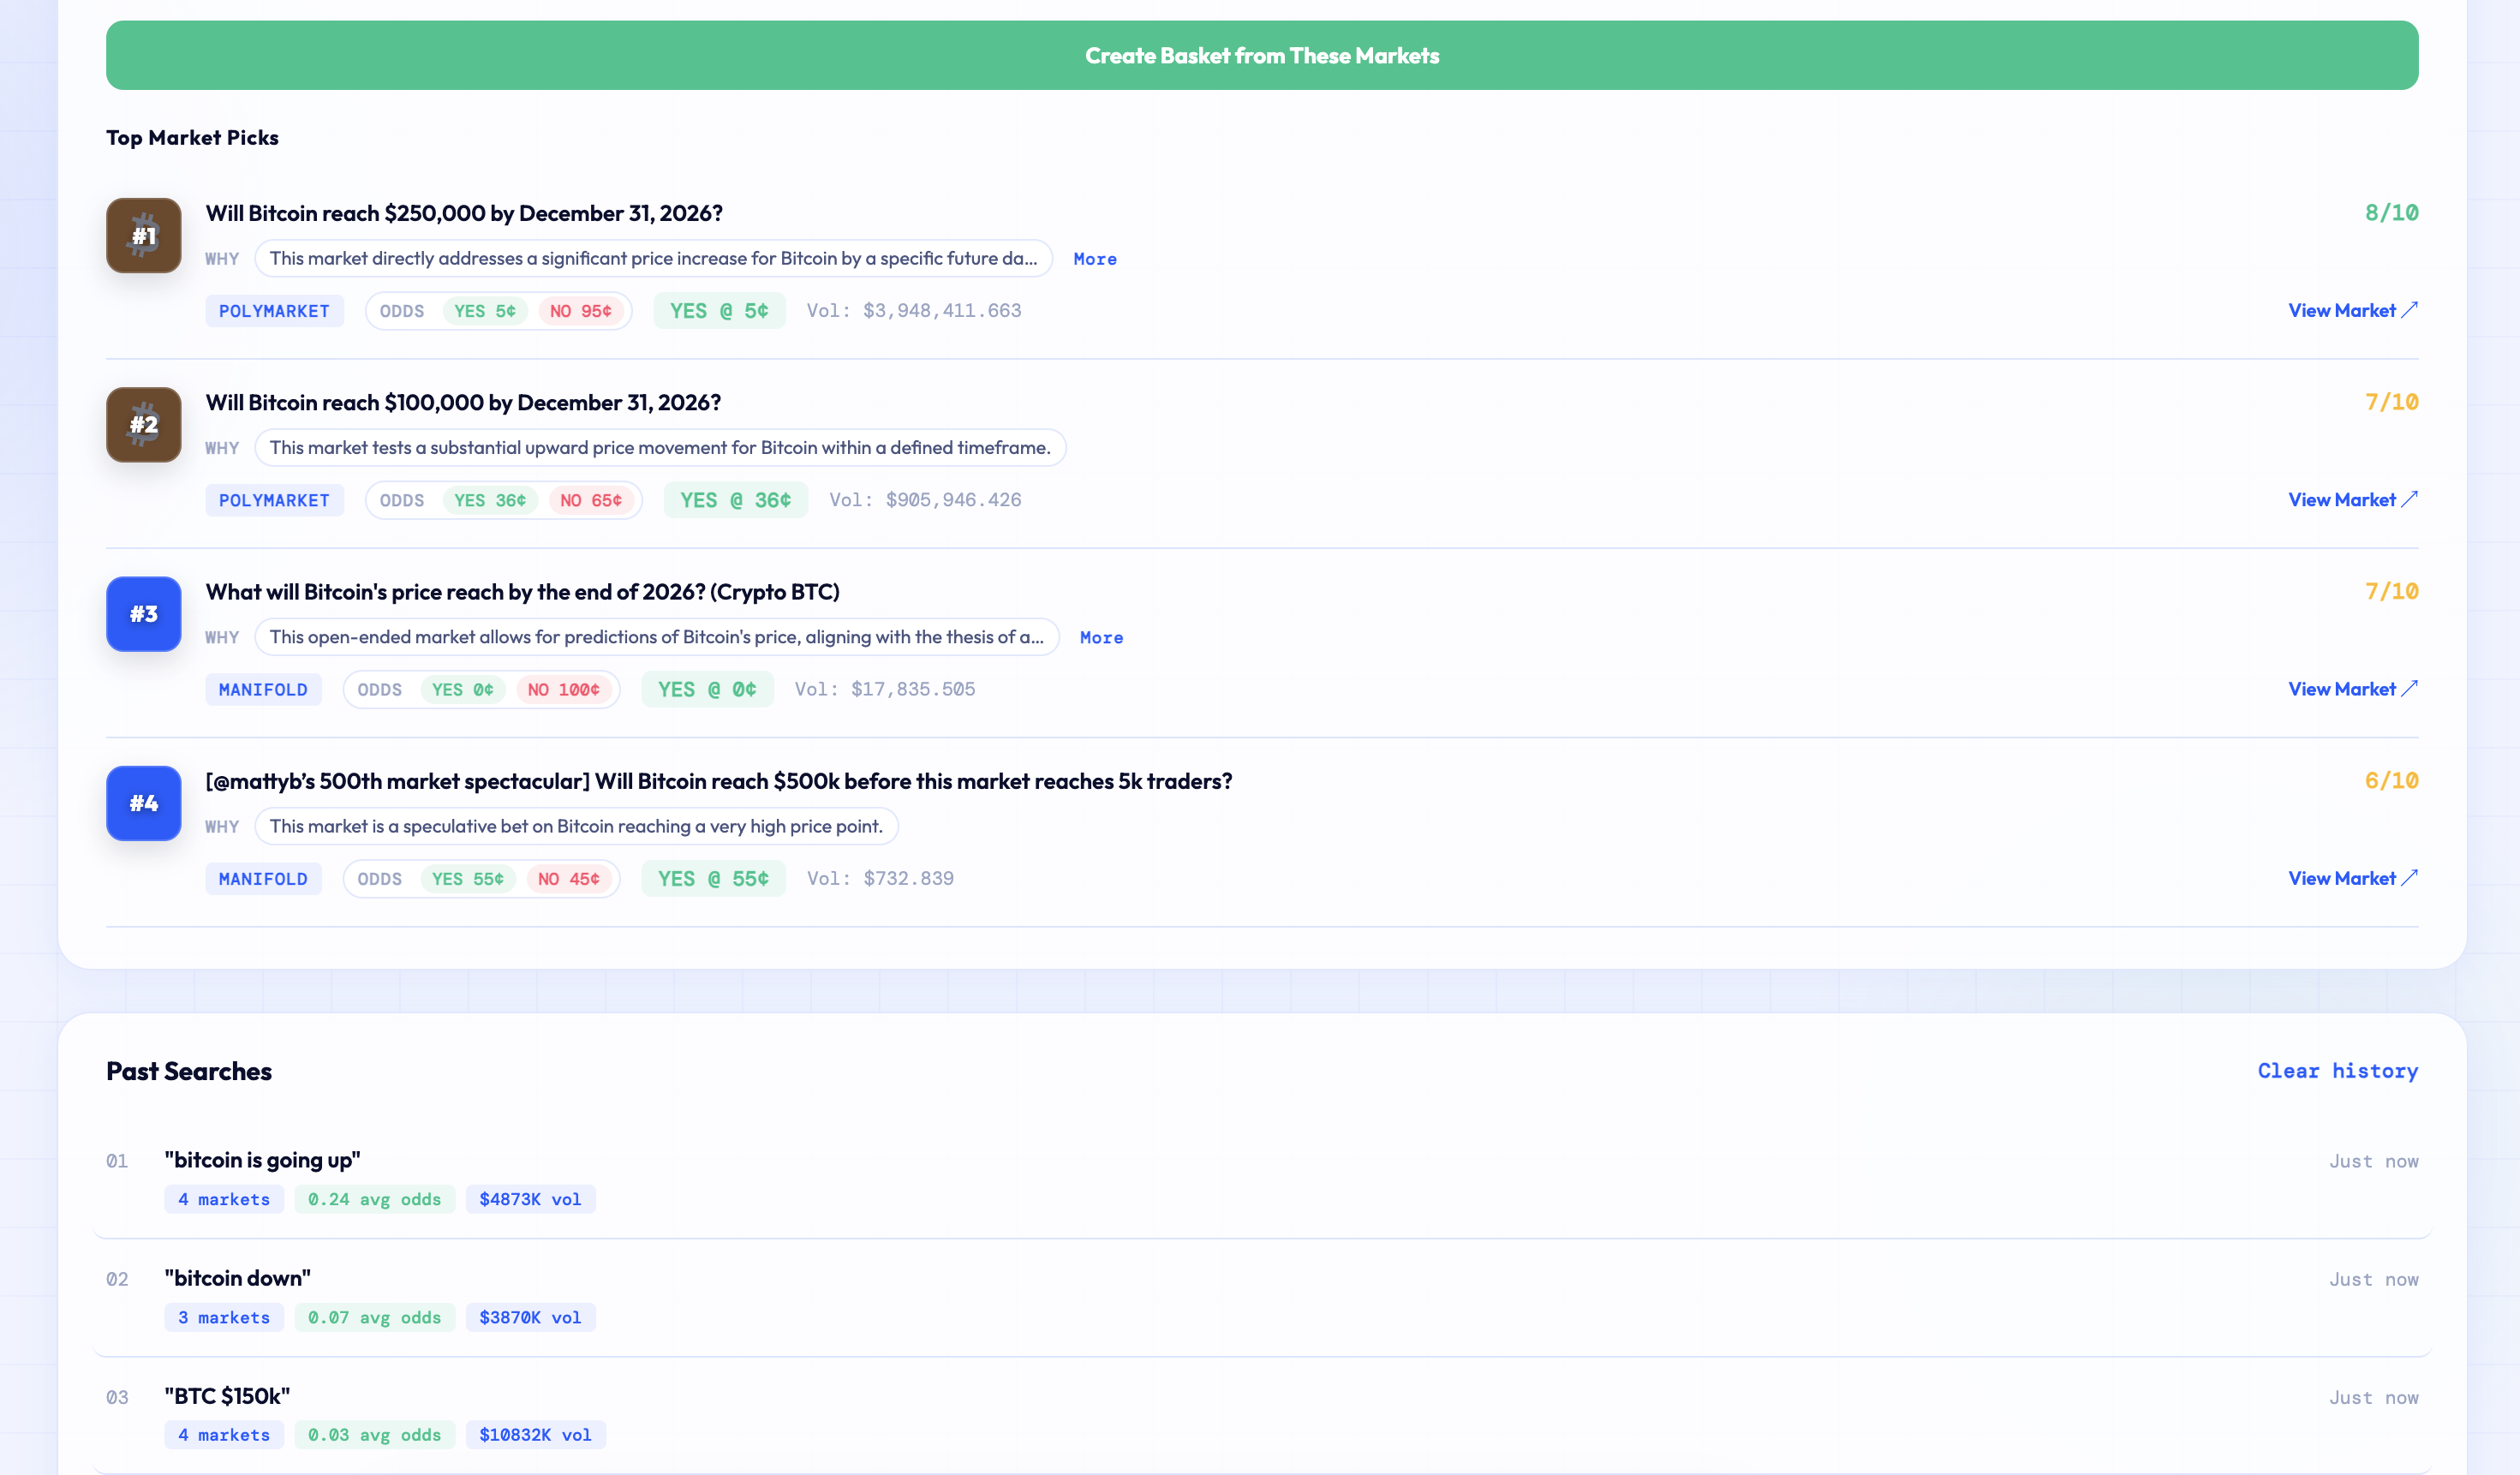Click Create Basket from These Markets button
Image resolution: width=2520 pixels, height=1475 pixels.
click(x=1261, y=56)
